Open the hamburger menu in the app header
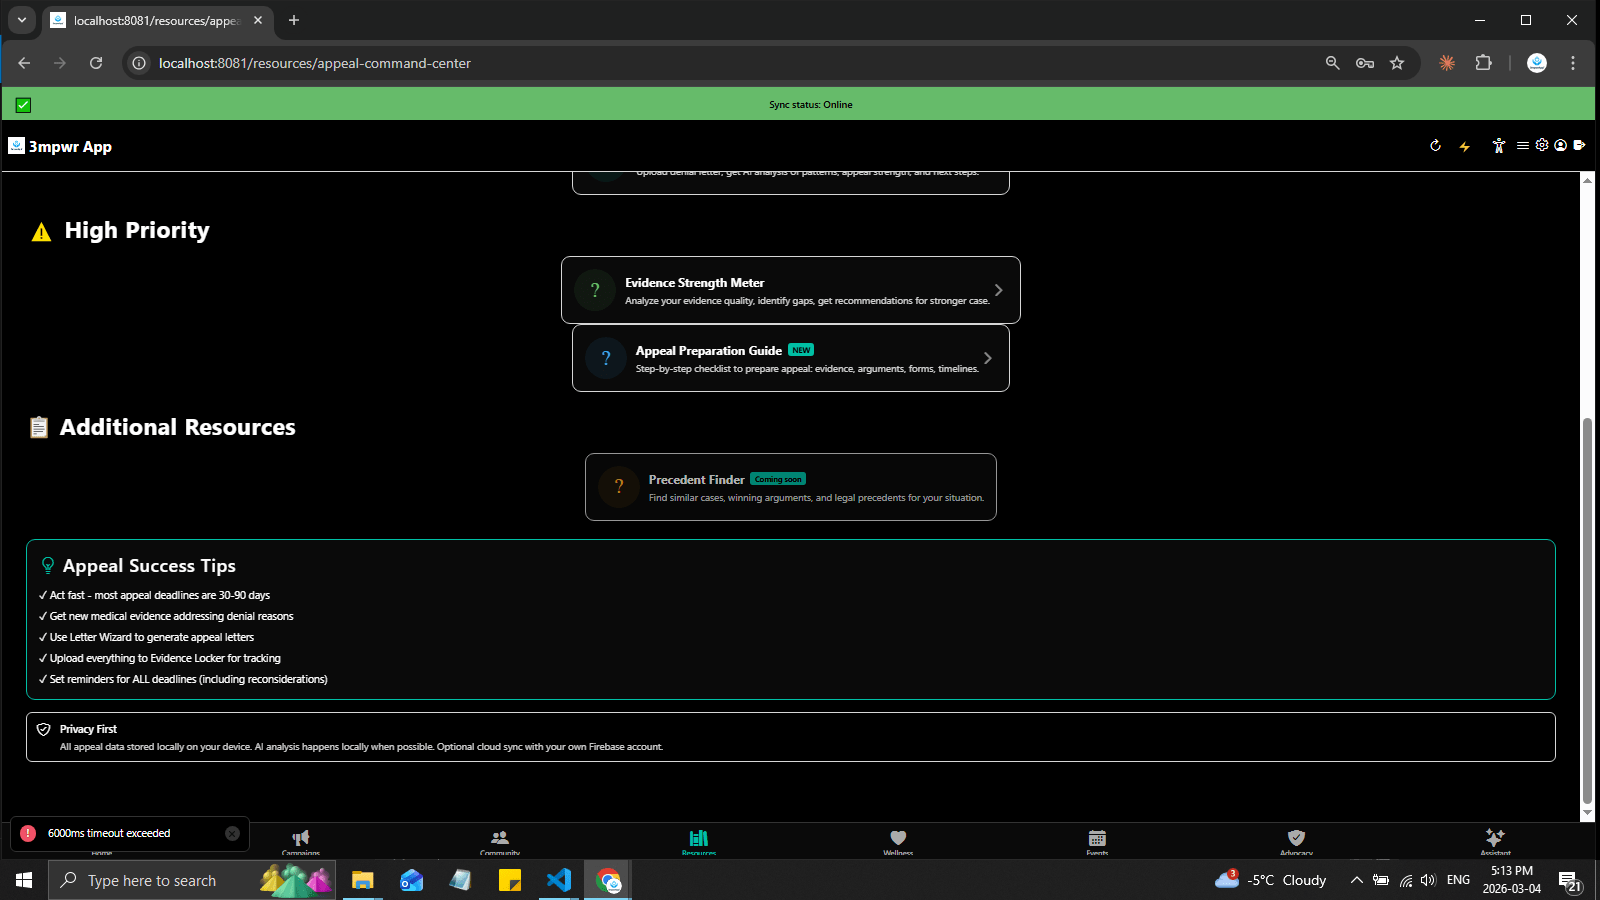This screenshot has width=1600, height=900. [1522, 146]
